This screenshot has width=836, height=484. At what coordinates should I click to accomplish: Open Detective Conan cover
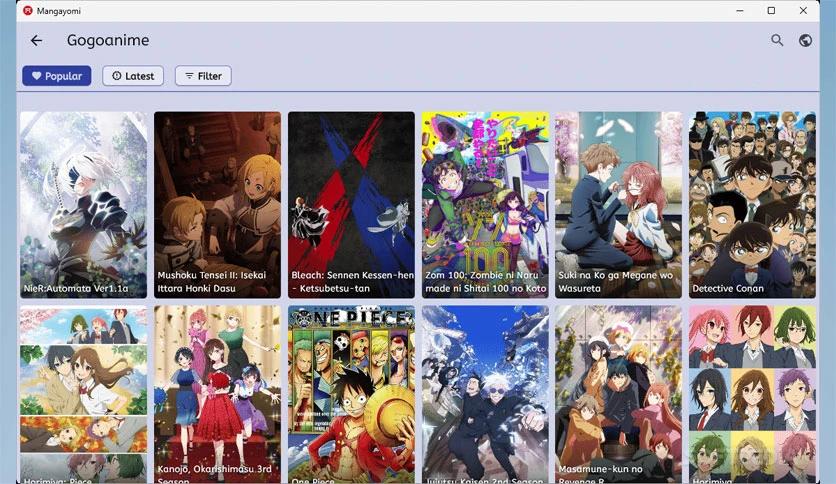pos(752,205)
